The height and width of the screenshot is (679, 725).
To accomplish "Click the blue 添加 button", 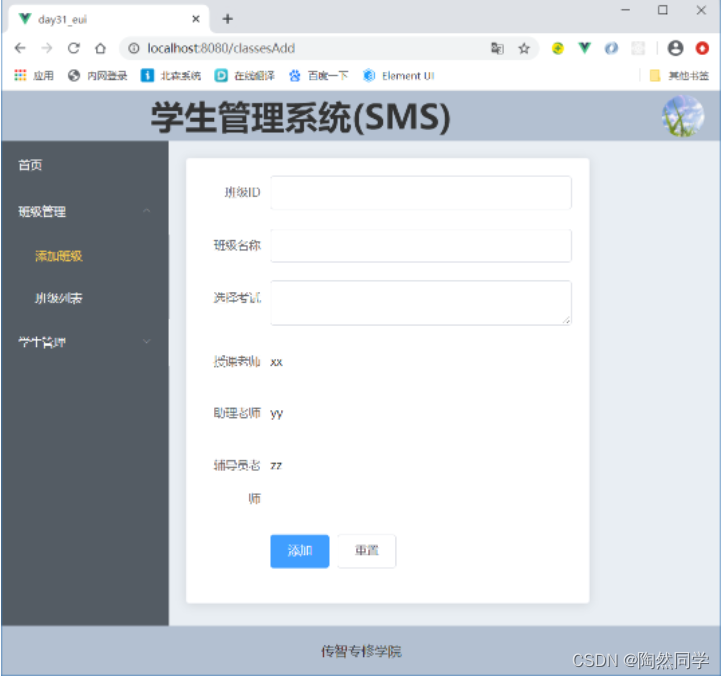I will [301, 553].
